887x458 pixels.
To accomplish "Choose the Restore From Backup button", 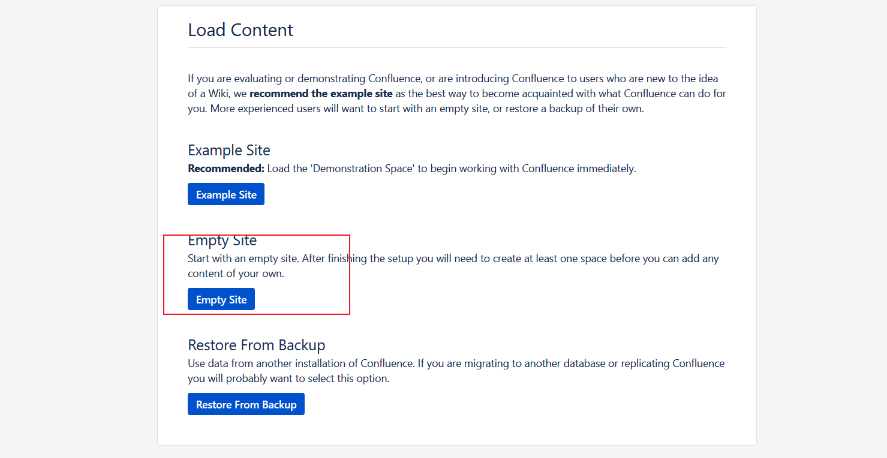I will [246, 404].
